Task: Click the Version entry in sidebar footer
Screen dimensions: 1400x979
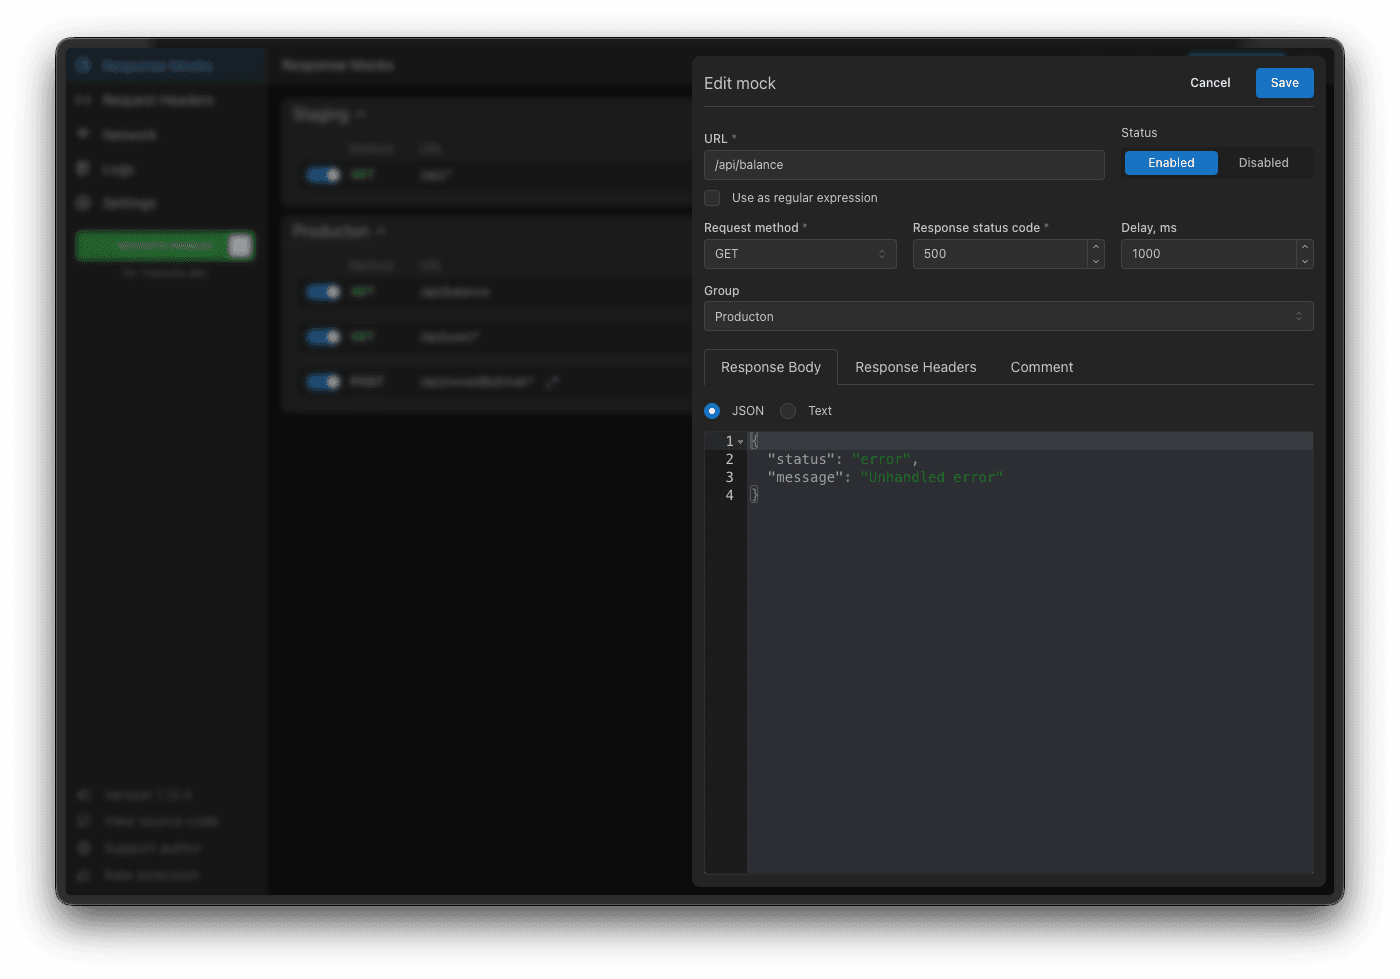Action: pyautogui.click(x=147, y=795)
